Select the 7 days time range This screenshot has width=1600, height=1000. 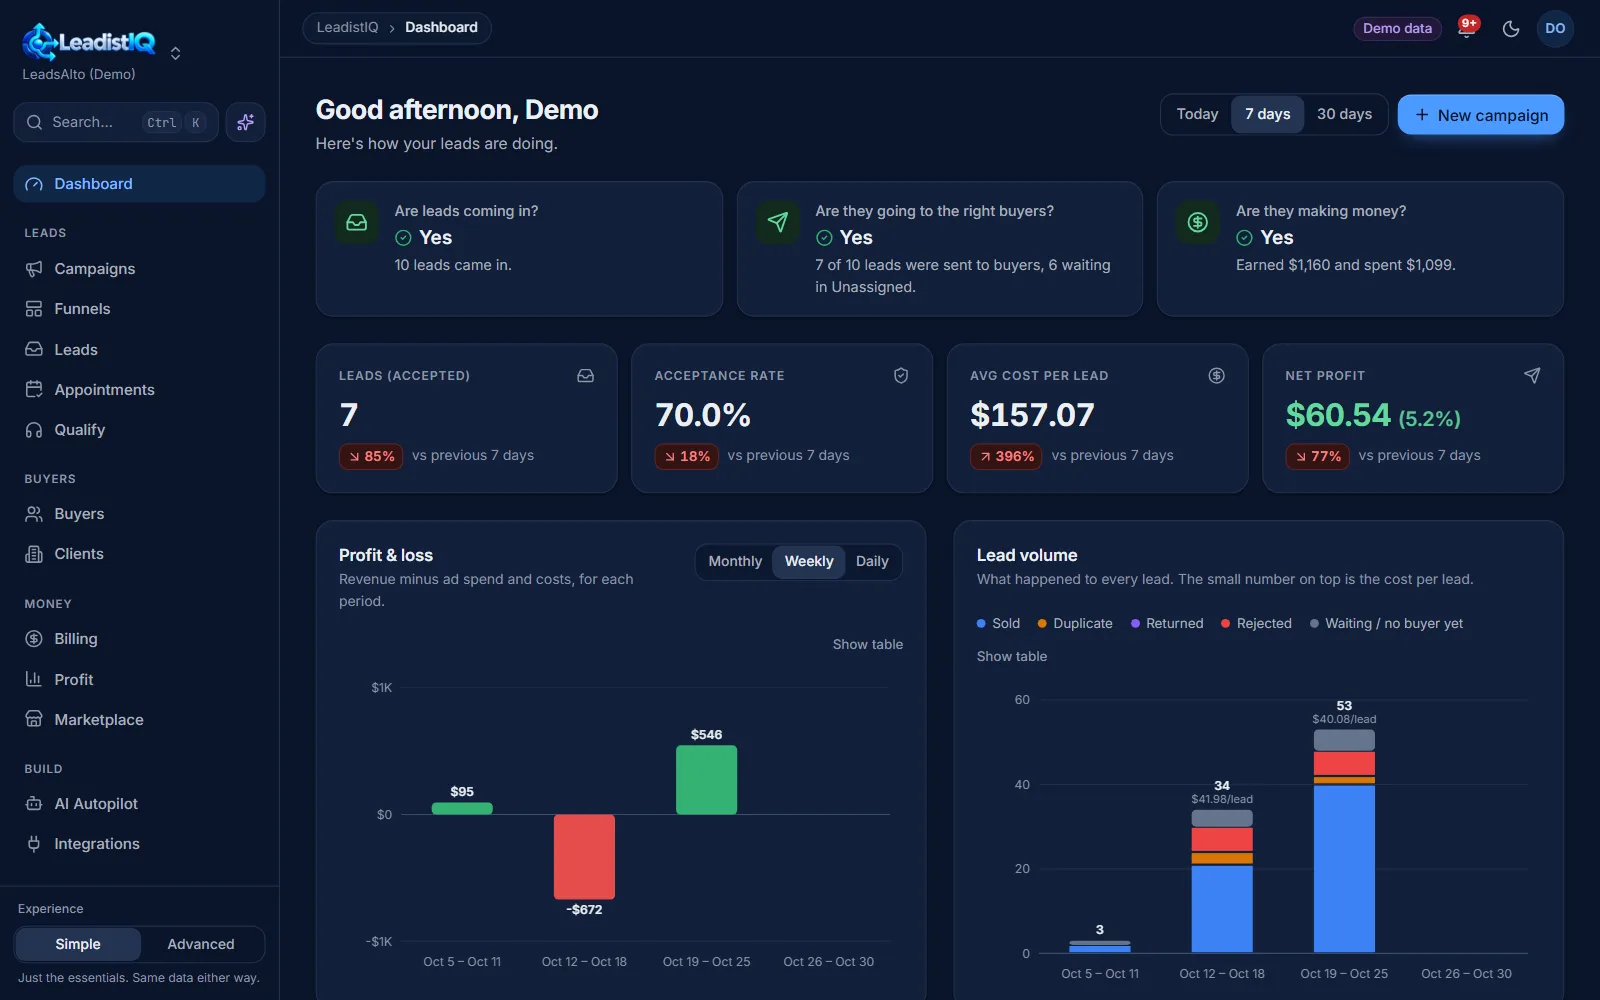click(1267, 114)
